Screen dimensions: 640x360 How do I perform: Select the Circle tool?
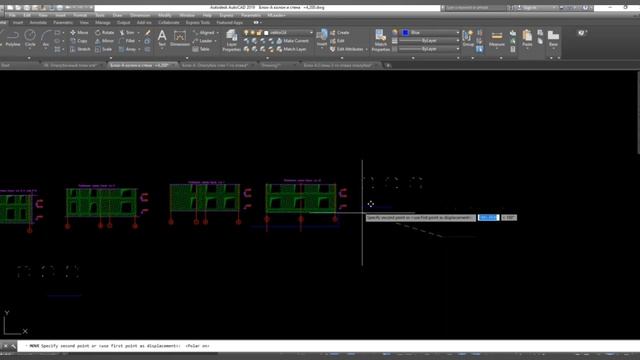coord(30,39)
